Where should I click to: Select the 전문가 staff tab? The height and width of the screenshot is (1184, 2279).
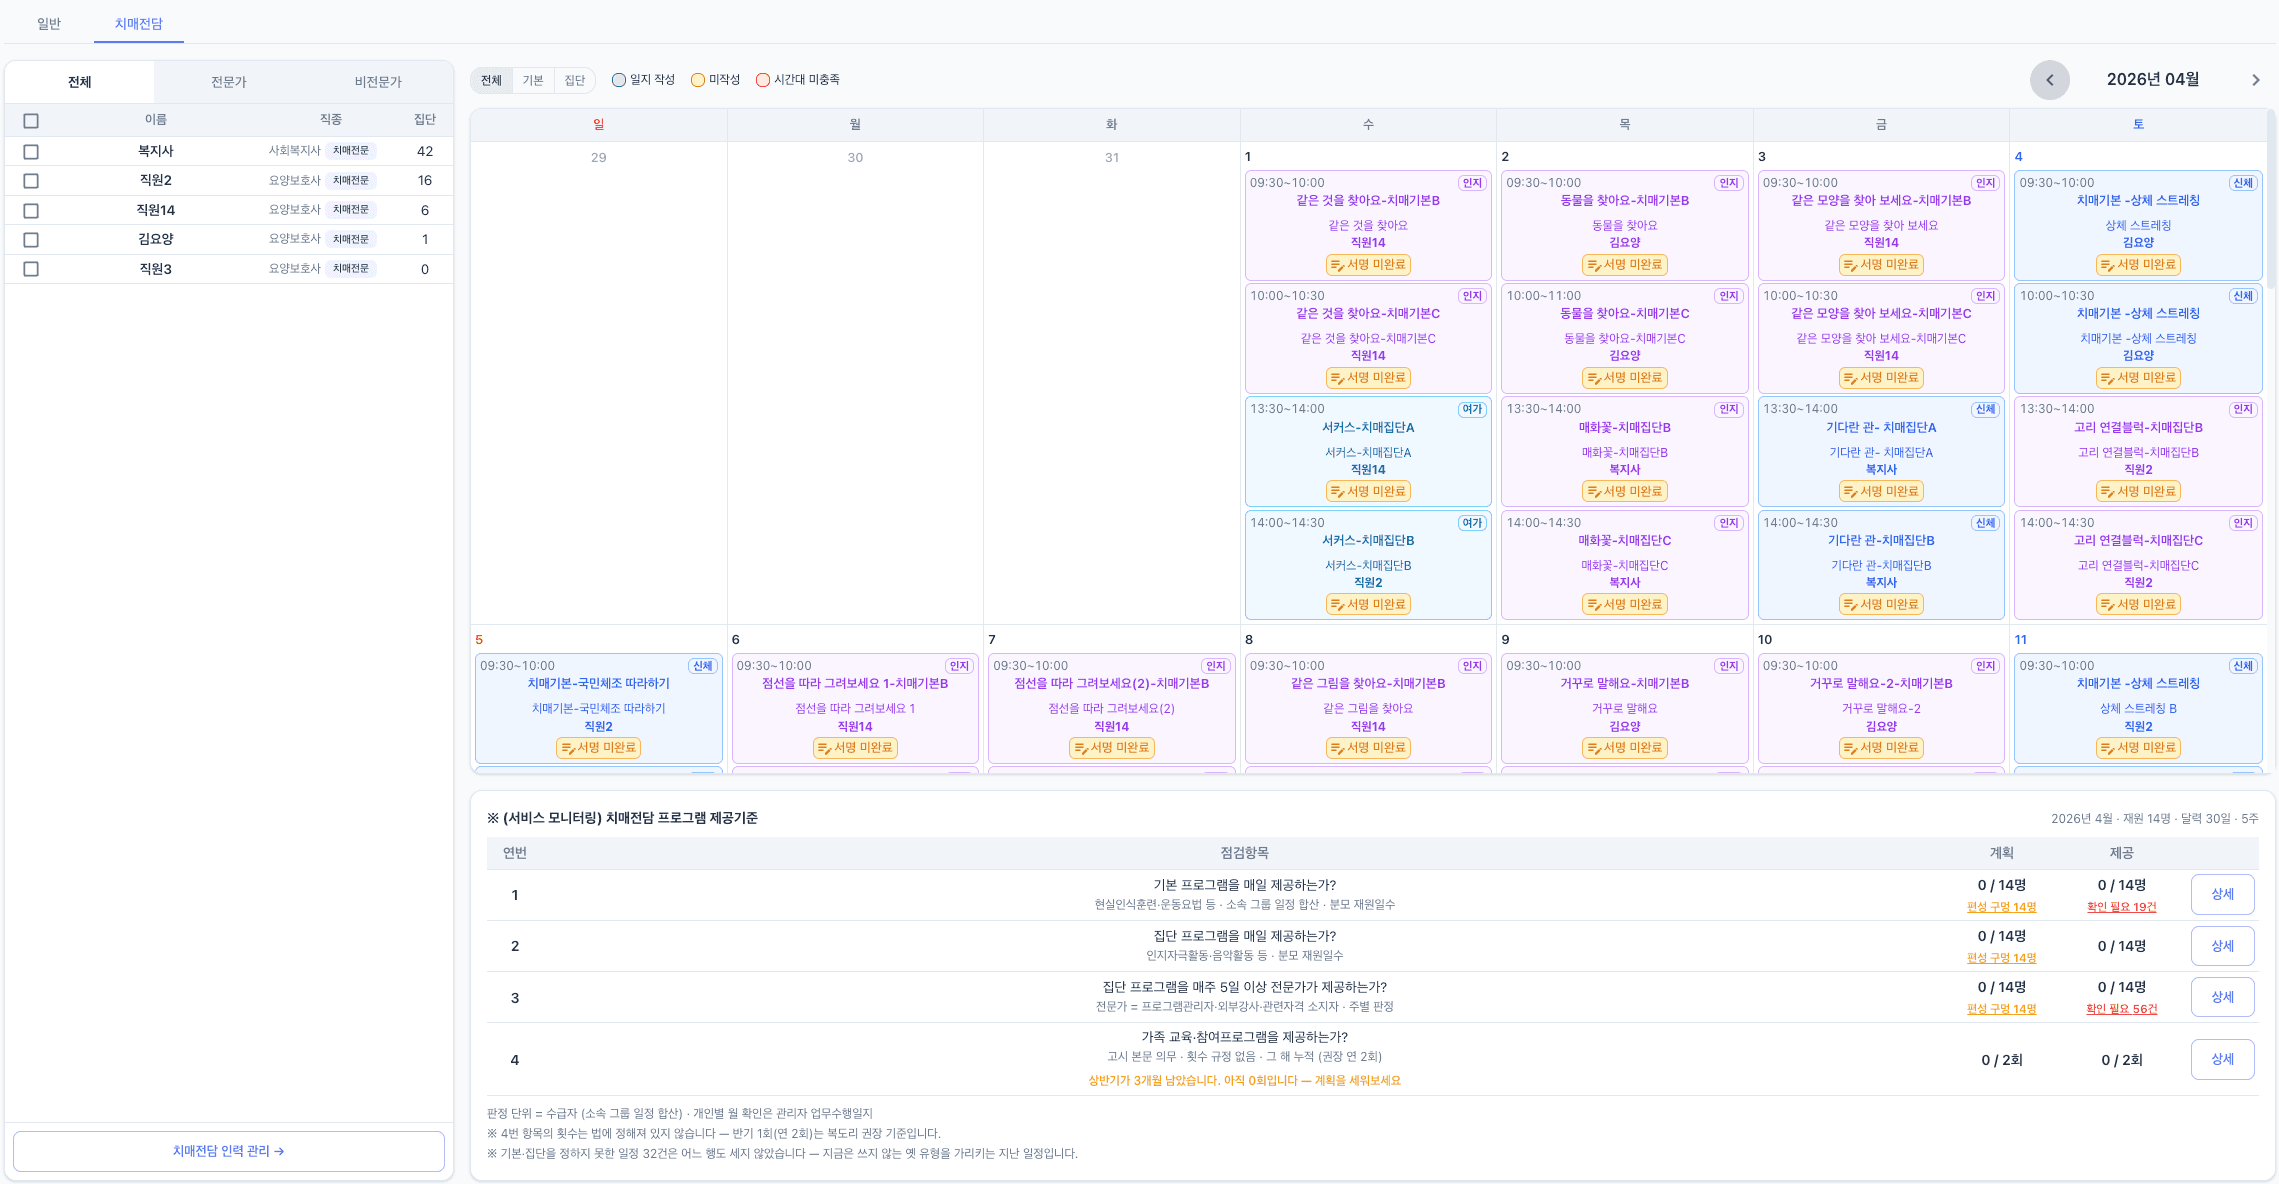pyautogui.click(x=229, y=82)
